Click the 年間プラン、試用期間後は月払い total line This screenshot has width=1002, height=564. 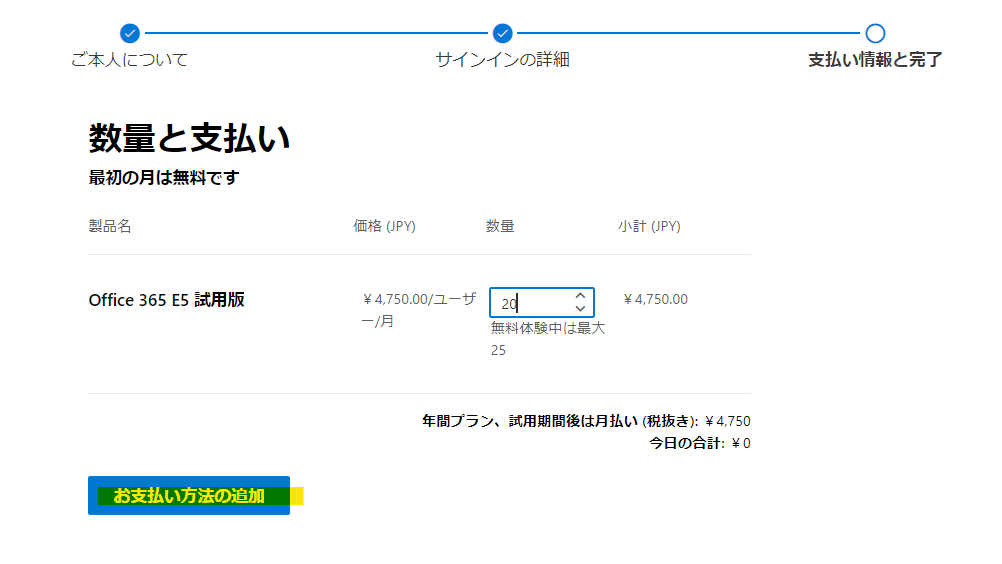pyautogui.click(x=586, y=422)
